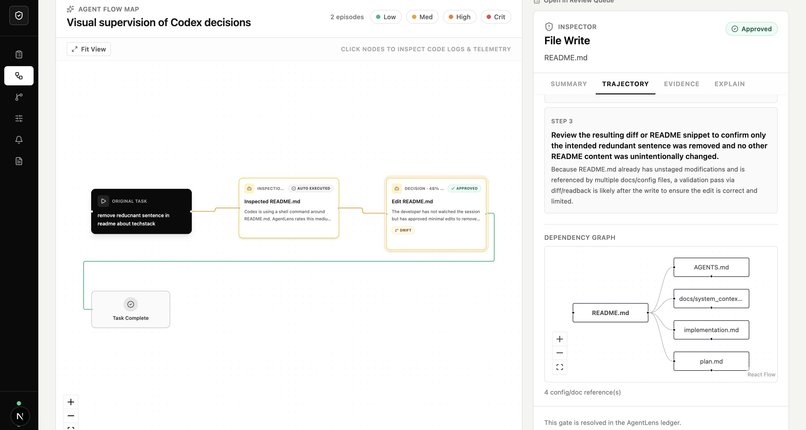Toggle the Crit risk filter

coord(496,17)
